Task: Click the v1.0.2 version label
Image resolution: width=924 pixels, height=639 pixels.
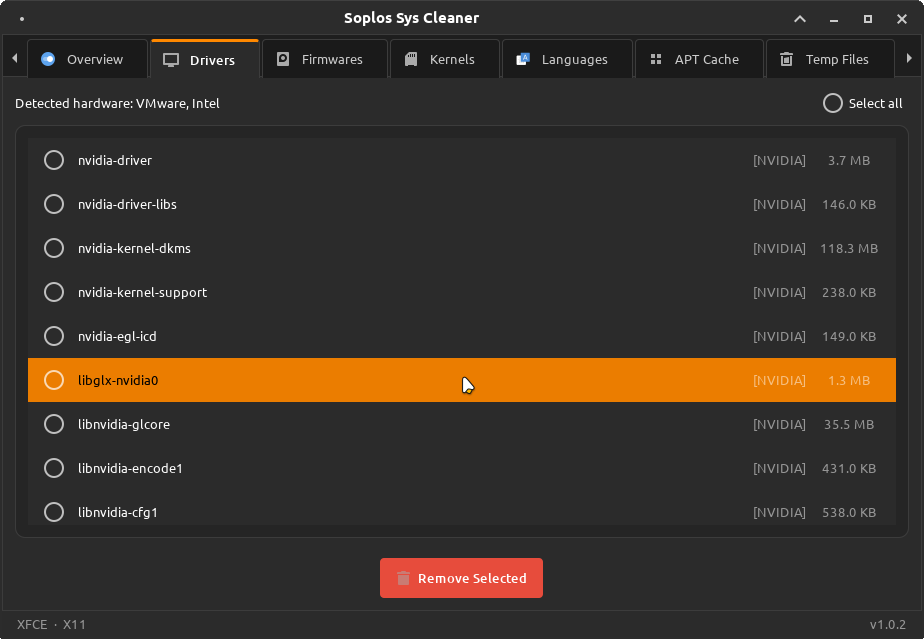Action: coord(887,624)
